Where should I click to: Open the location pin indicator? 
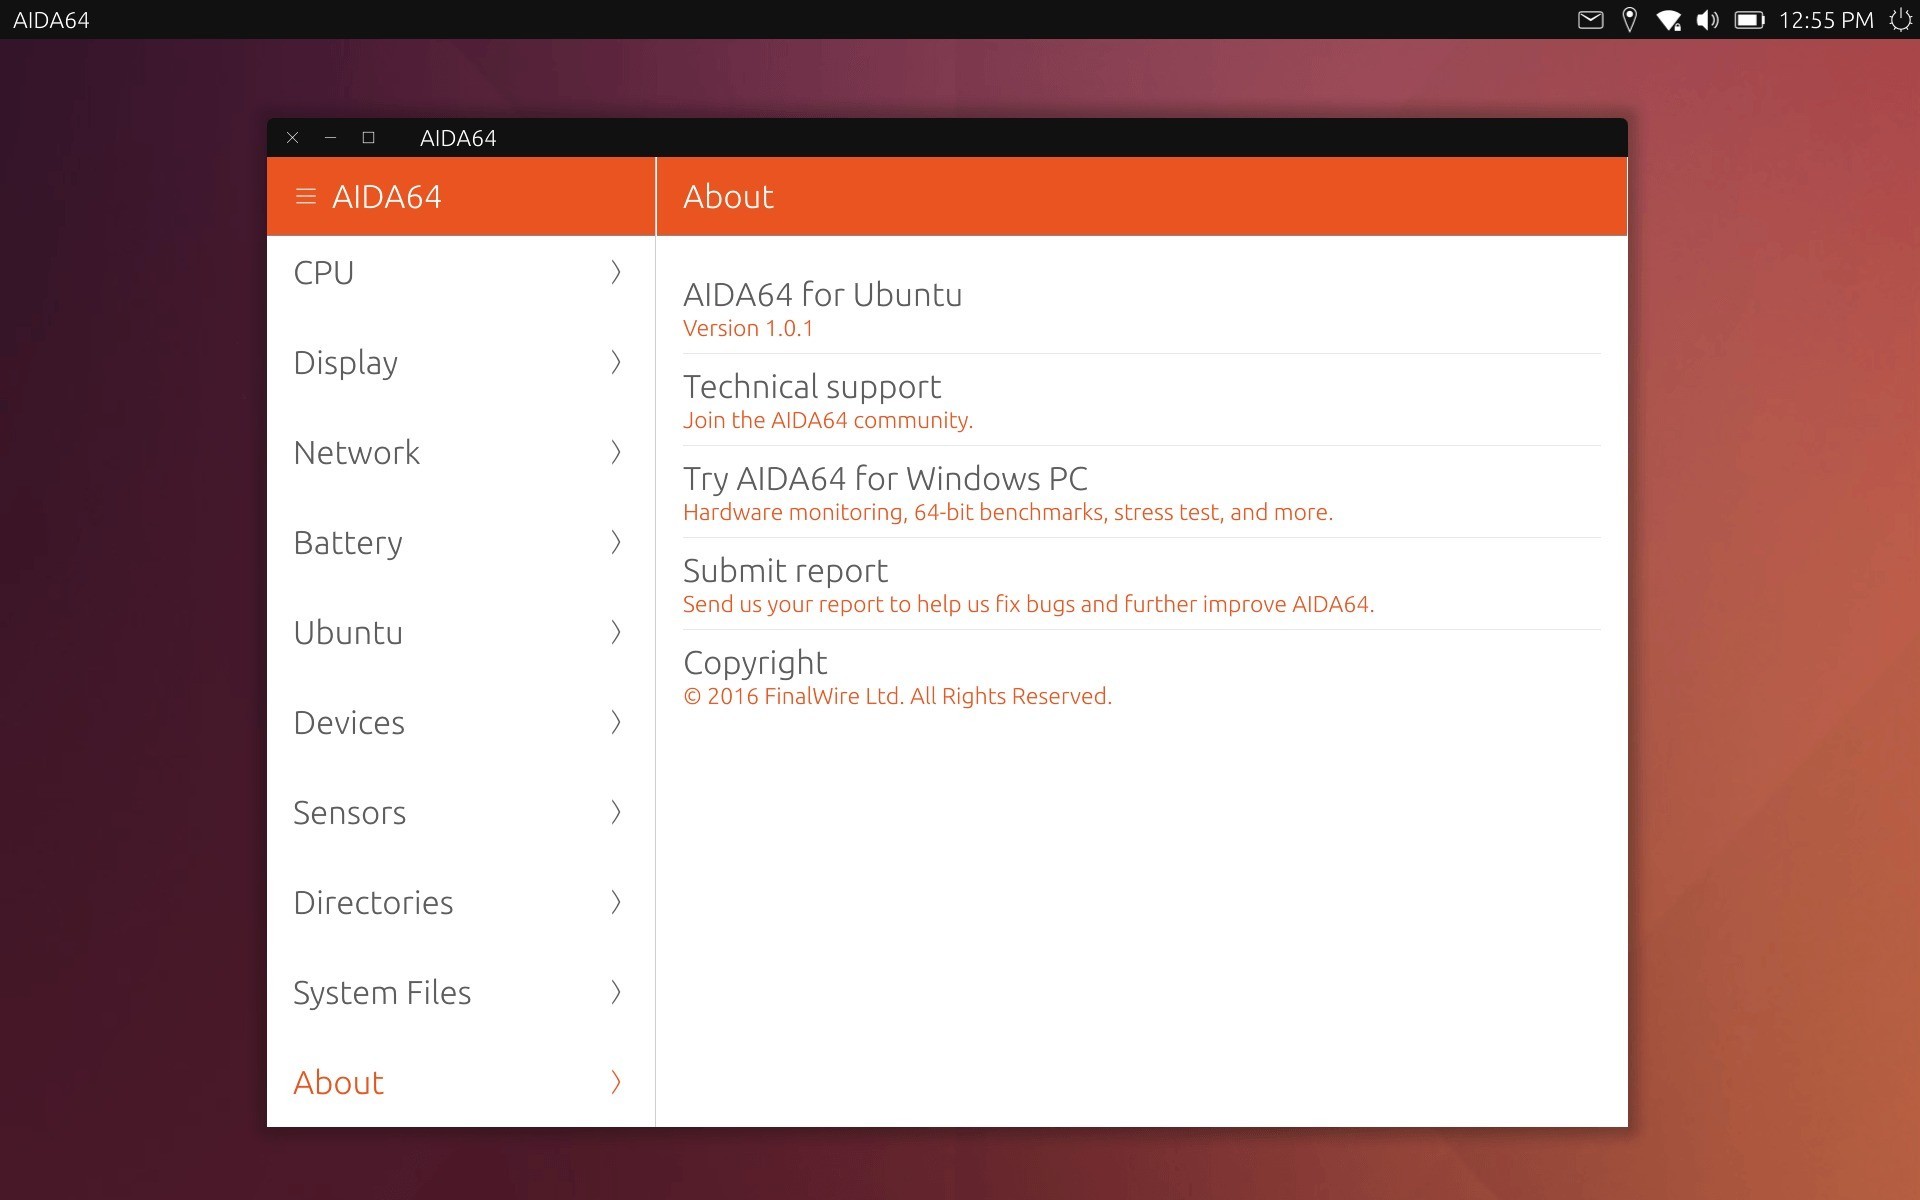click(x=1629, y=20)
